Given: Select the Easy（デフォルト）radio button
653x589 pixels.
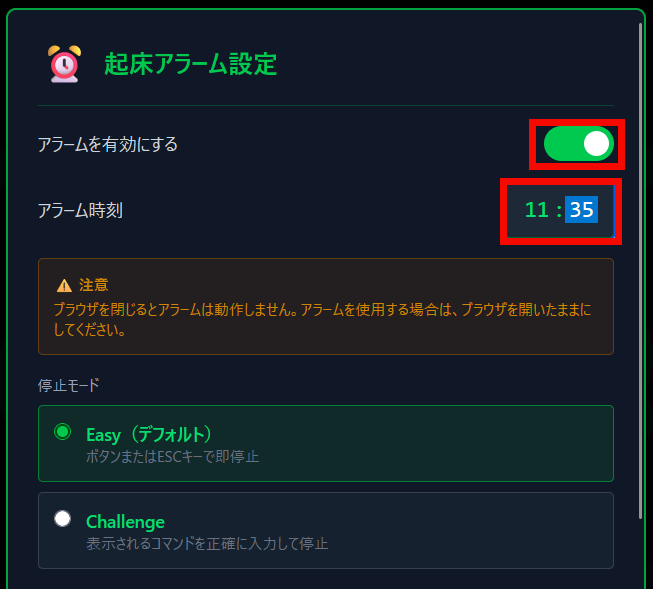Looking at the screenshot, I should [62, 432].
